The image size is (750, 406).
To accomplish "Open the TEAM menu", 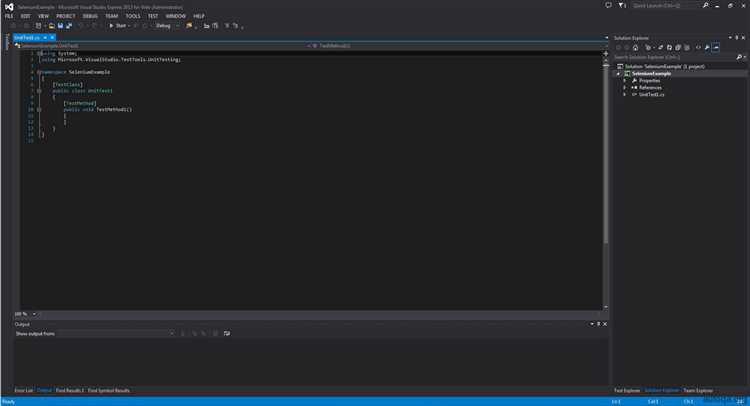I will (x=111, y=16).
